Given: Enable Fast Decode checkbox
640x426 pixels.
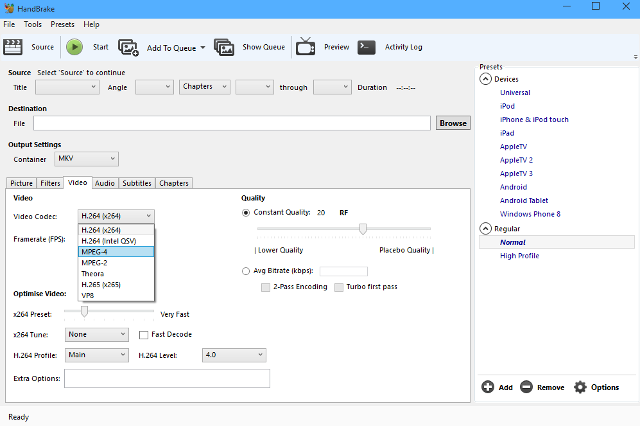Looking at the screenshot, I should tap(143, 335).
